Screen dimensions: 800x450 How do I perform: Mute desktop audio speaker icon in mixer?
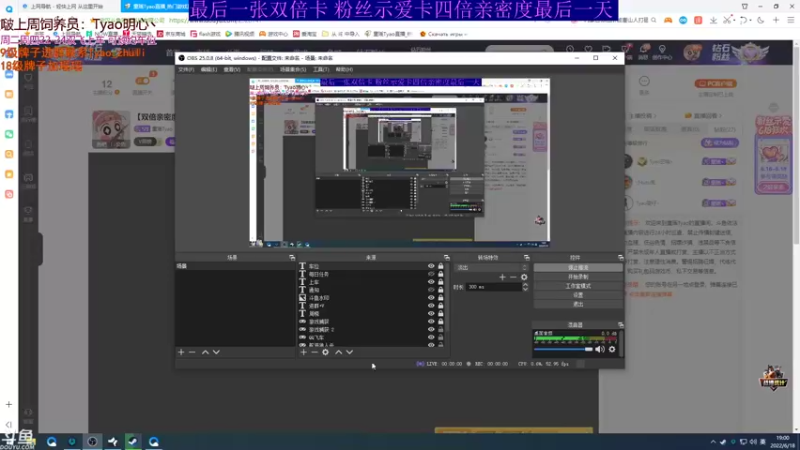[600, 349]
